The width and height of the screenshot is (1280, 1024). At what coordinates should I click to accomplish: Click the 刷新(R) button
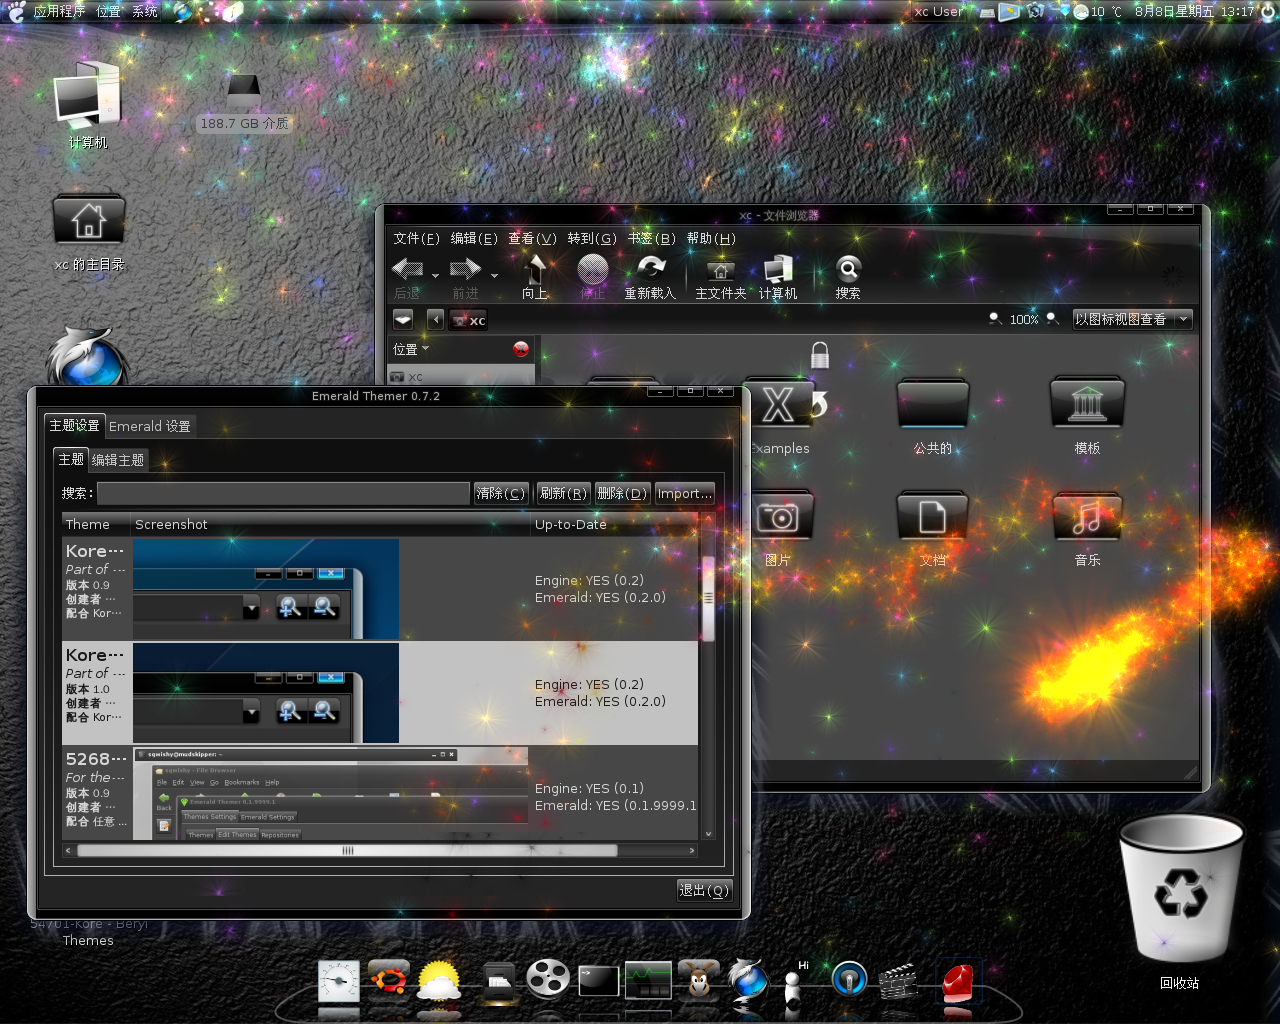(x=563, y=493)
